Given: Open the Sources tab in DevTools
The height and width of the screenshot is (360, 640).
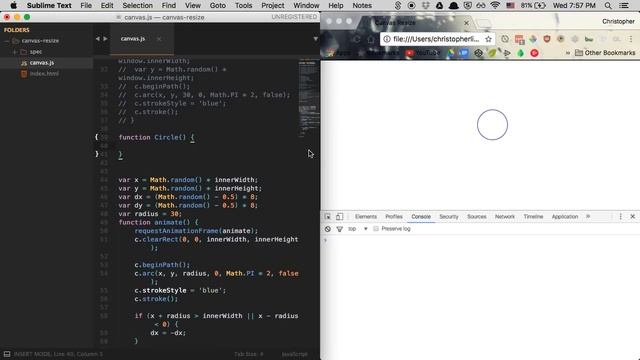Looking at the screenshot, I should click(x=477, y=217).
